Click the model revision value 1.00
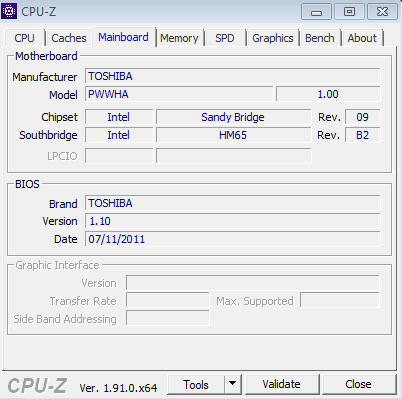The height and width of the screenshot is (399, 402). [328, 94]
